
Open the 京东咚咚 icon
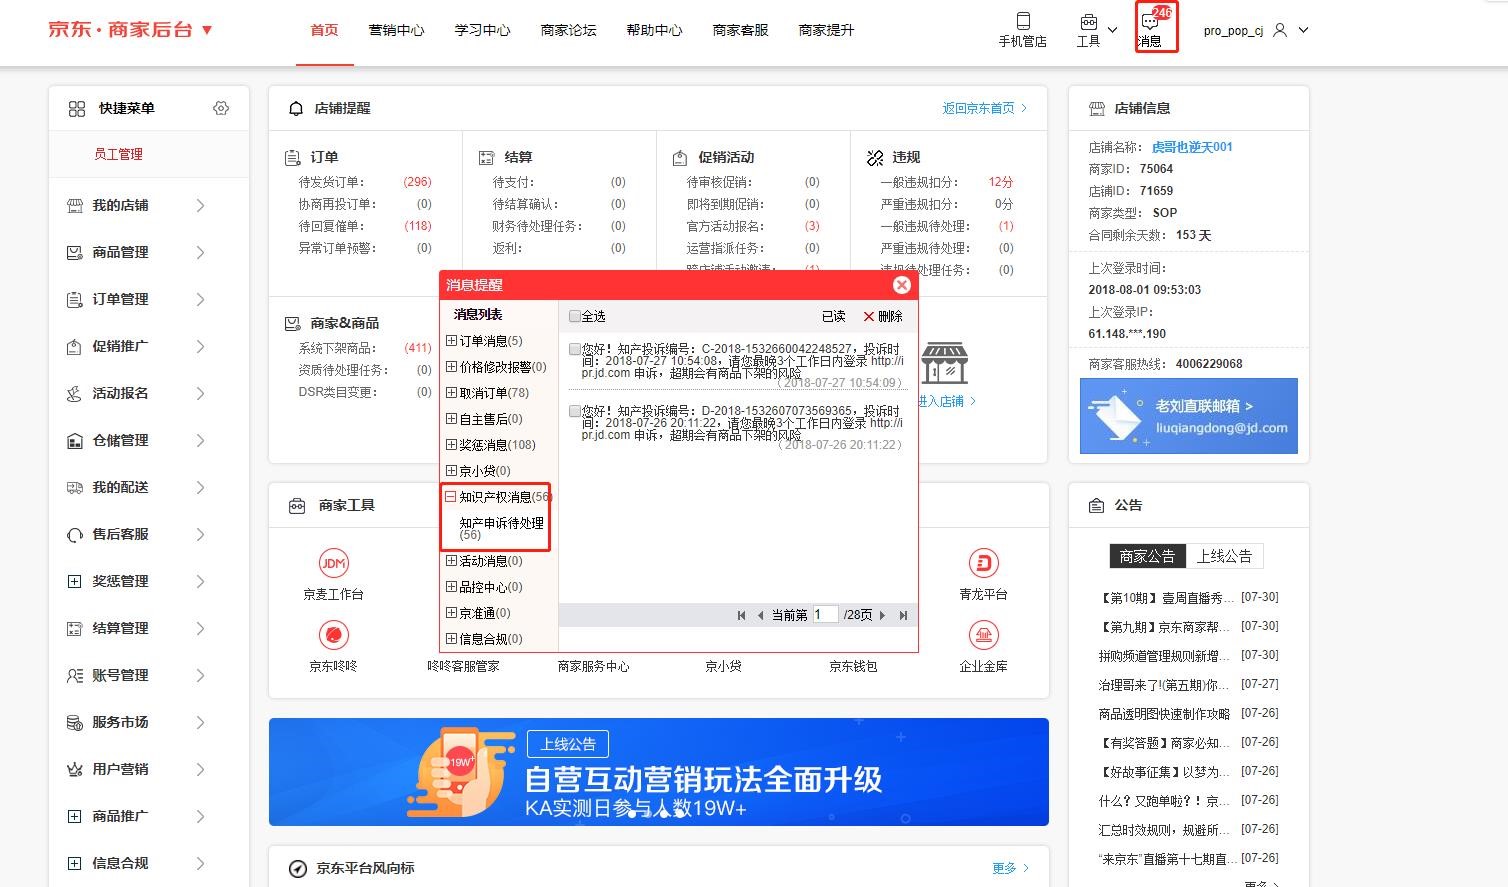click(x=333, y=635)
